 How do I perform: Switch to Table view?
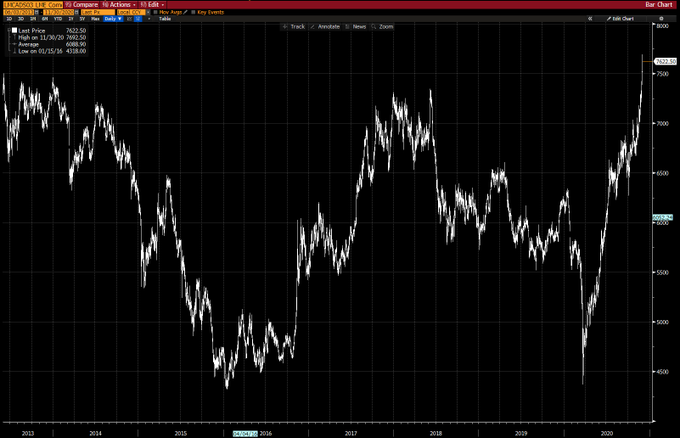point(165,19)
